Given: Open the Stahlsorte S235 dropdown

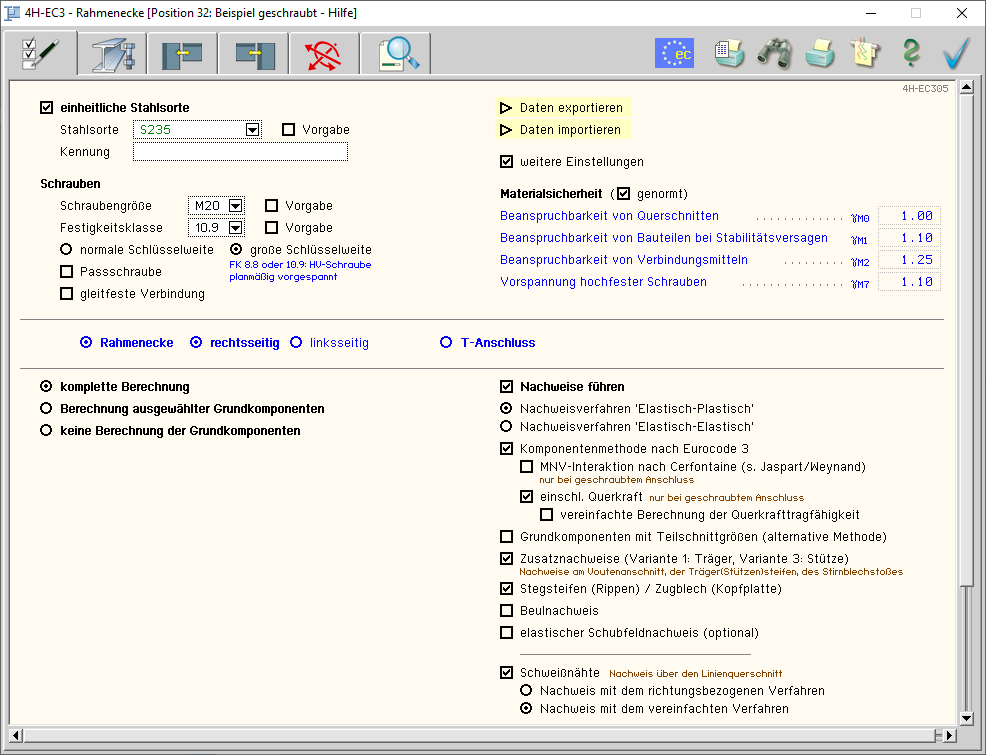Looking at the screenshot, I should click(x=253, y=130).
